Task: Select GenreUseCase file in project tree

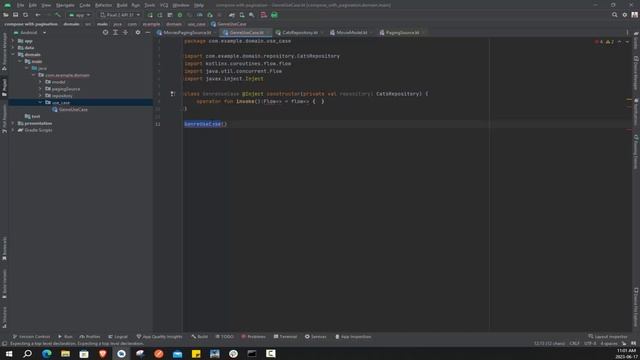Action: [x=70, y=109]
